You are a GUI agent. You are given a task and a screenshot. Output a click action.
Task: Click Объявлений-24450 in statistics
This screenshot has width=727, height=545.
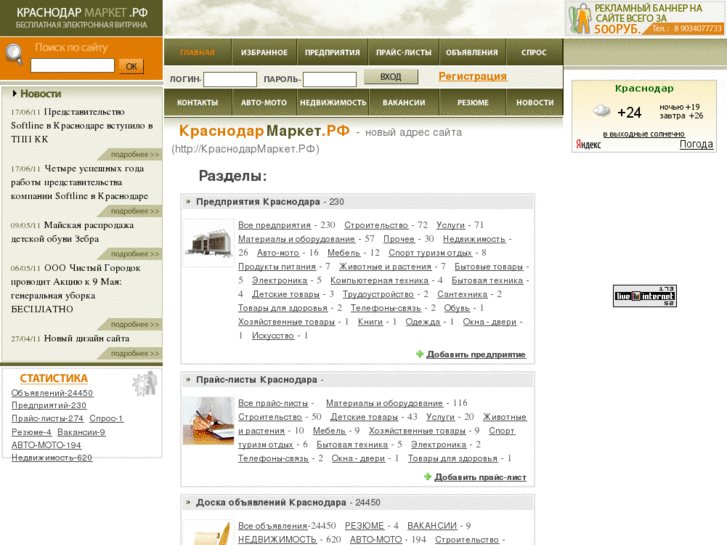[52, 393]
